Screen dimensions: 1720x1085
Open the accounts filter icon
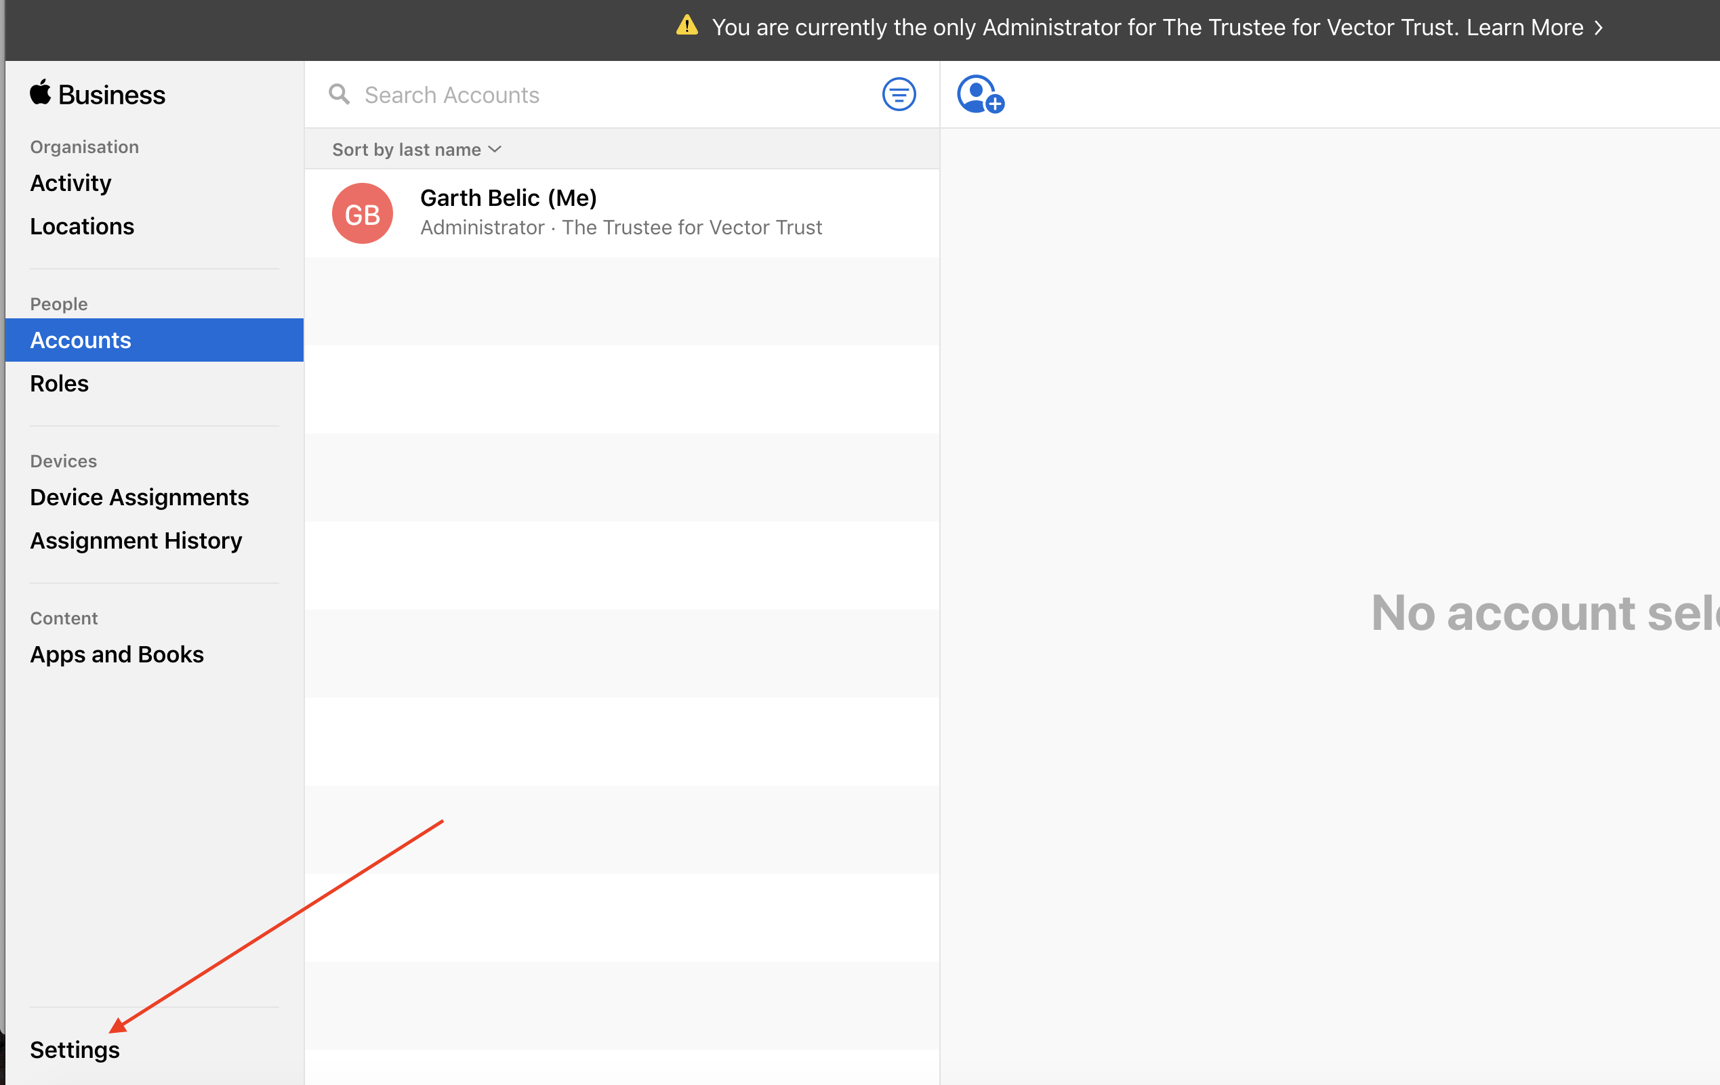pos(898,94)
